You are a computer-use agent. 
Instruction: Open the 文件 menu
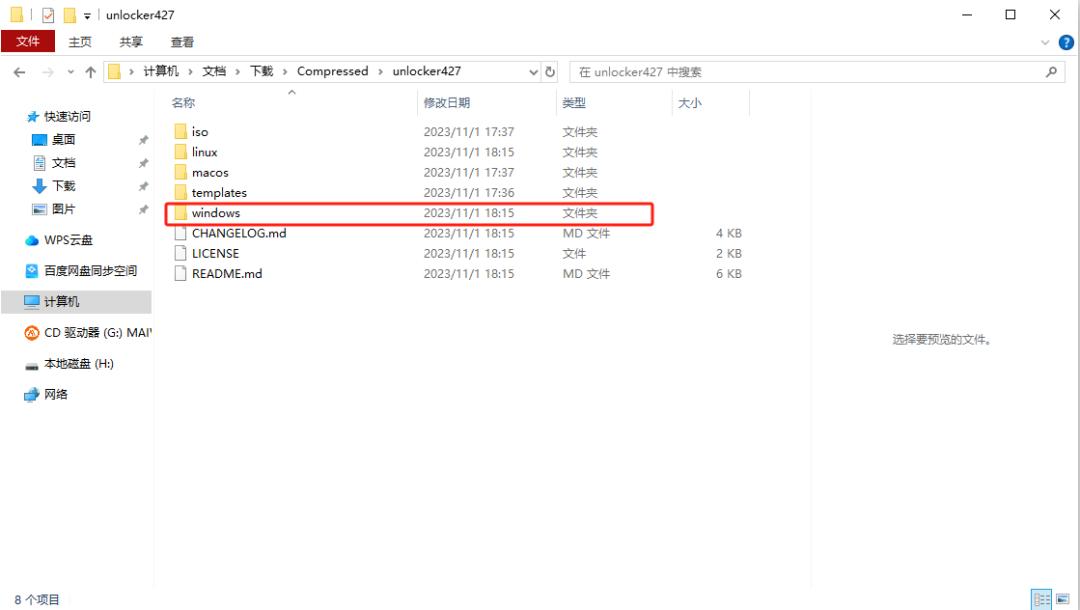tap(29, 41)
